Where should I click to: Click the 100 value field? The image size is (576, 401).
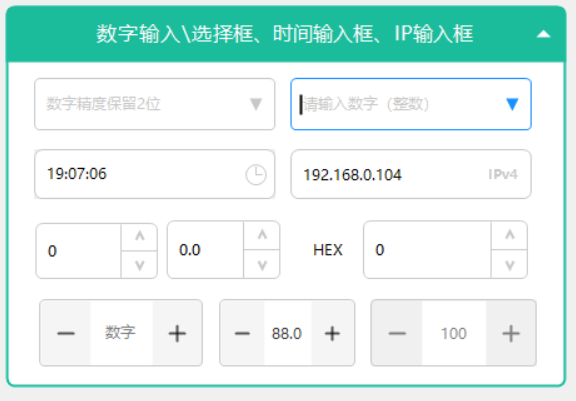(x=454, y=333)
